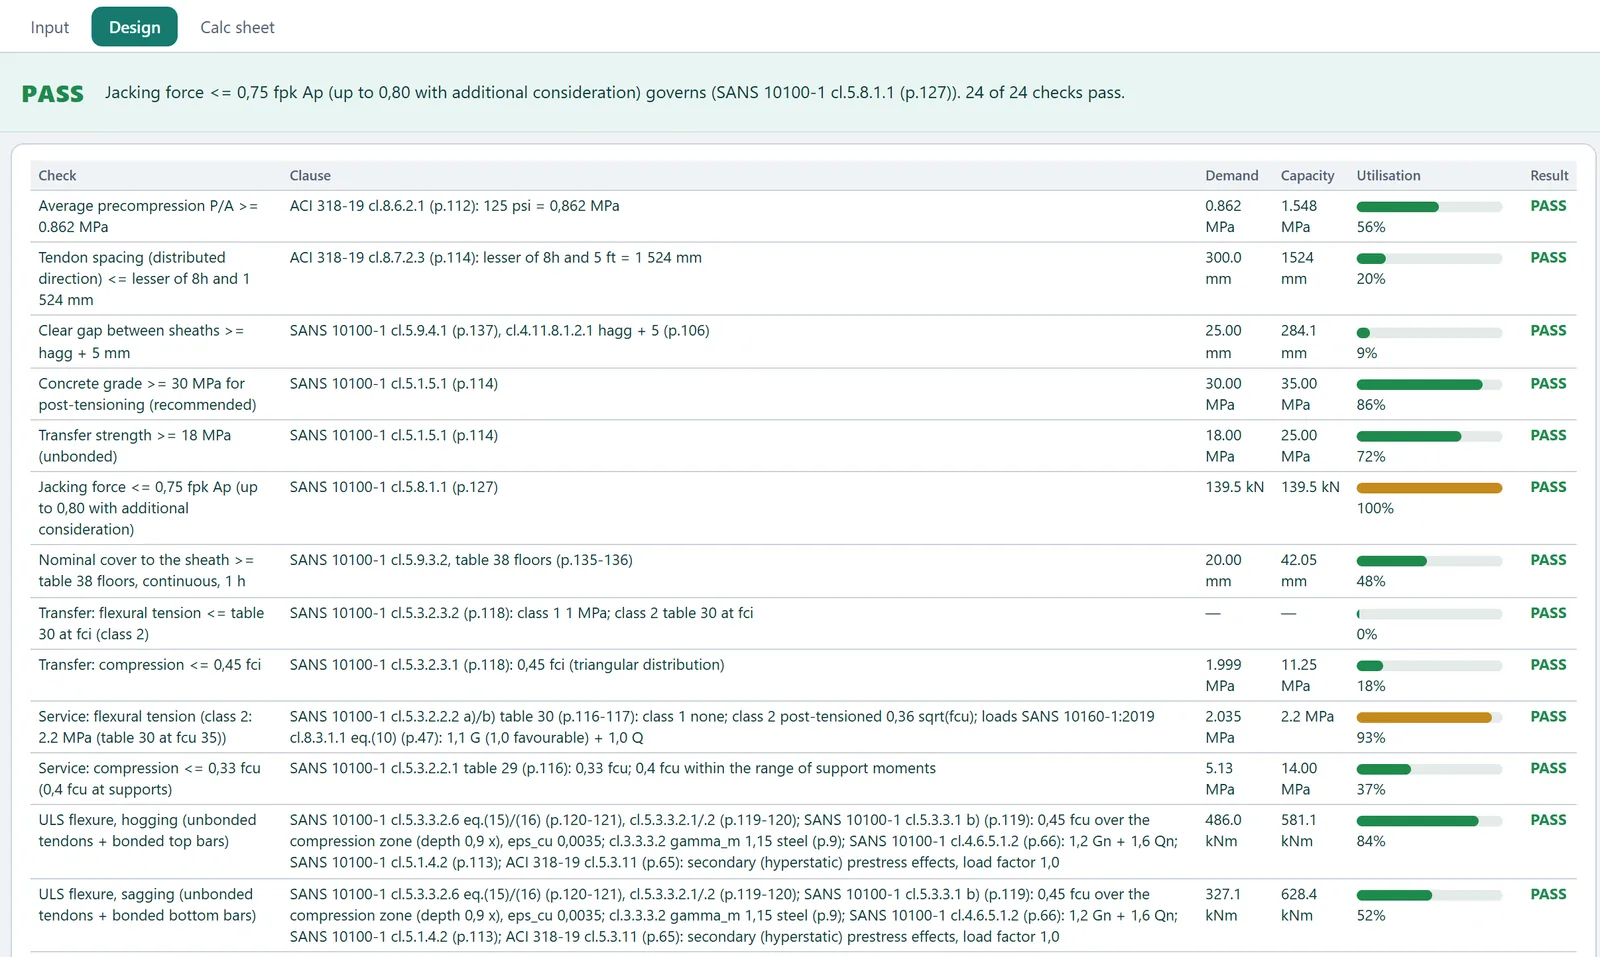This screenshot has height=957, width=1600.
Task: Click Transfer: compression <= 0,45 fci check
Action: pyautogui.click(x=150, y=665)
